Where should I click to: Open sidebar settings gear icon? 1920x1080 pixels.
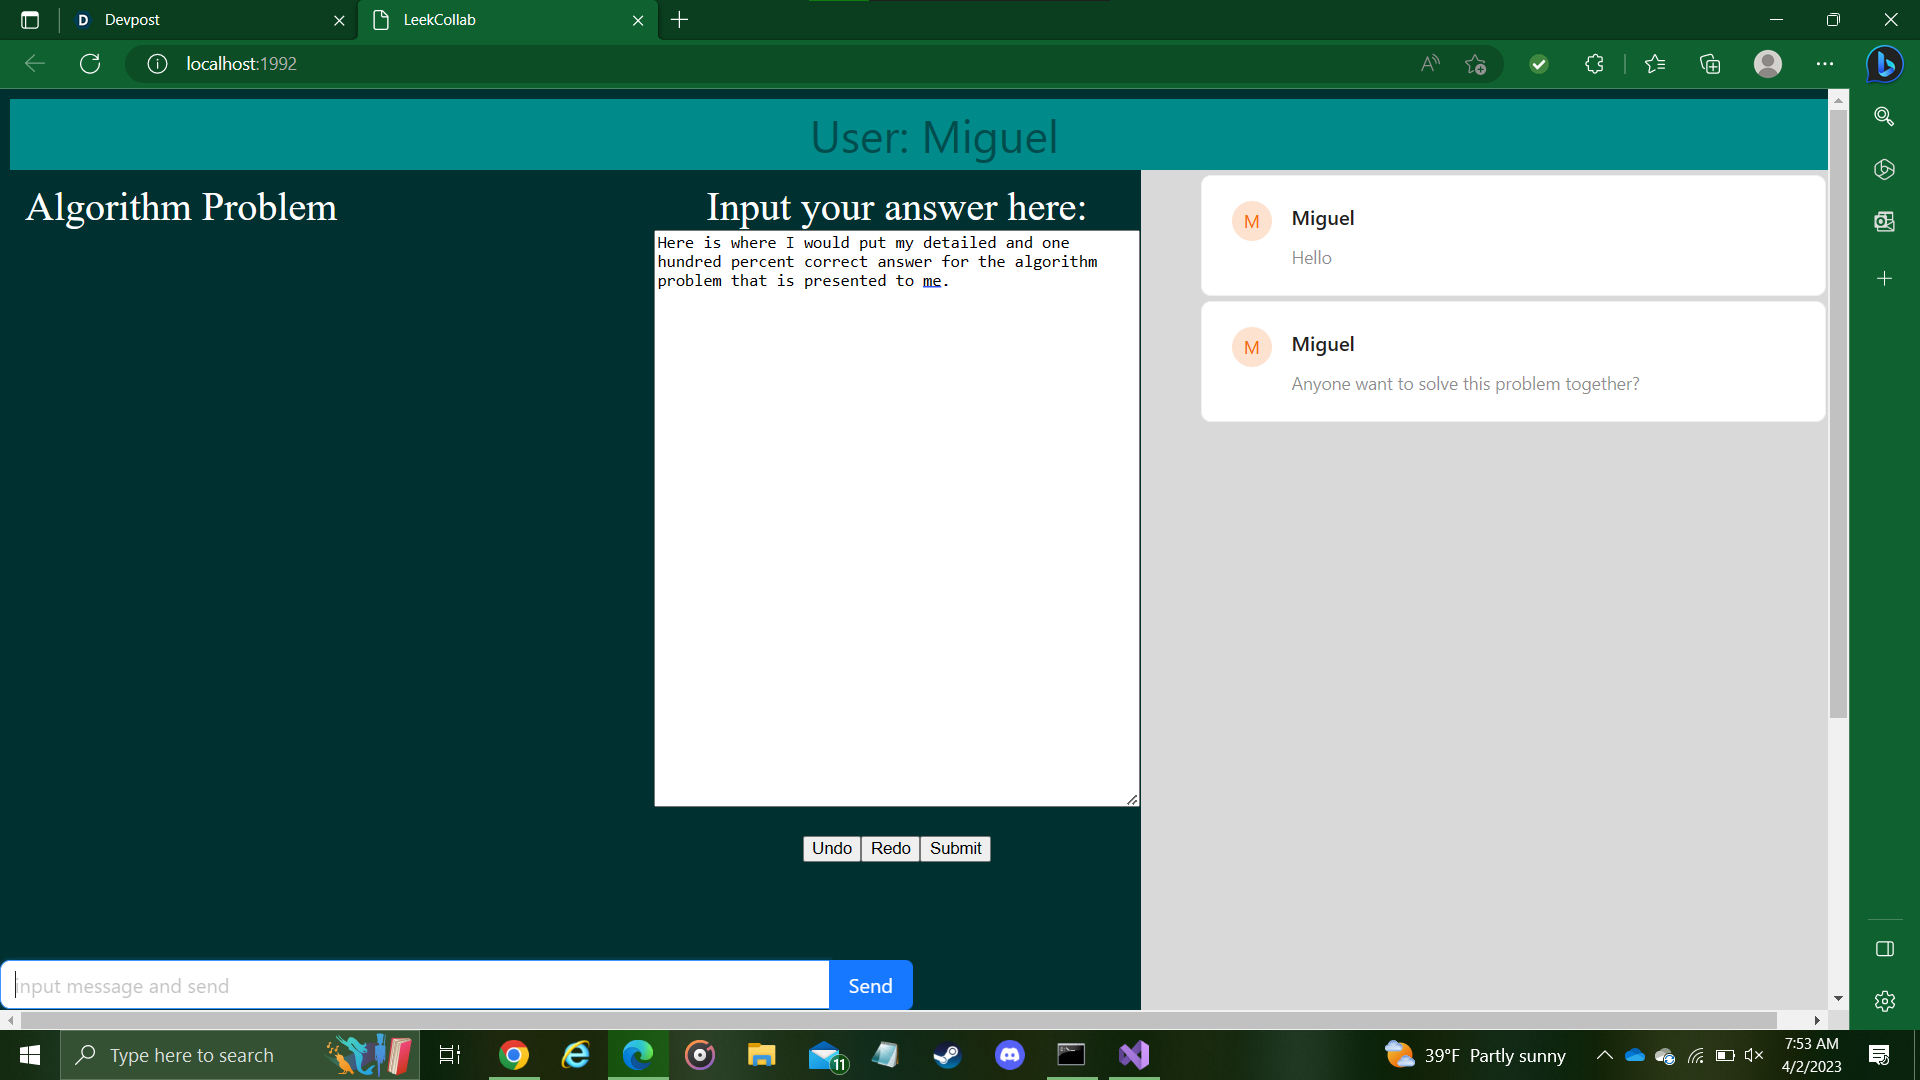click(x=1885, y=1001)
